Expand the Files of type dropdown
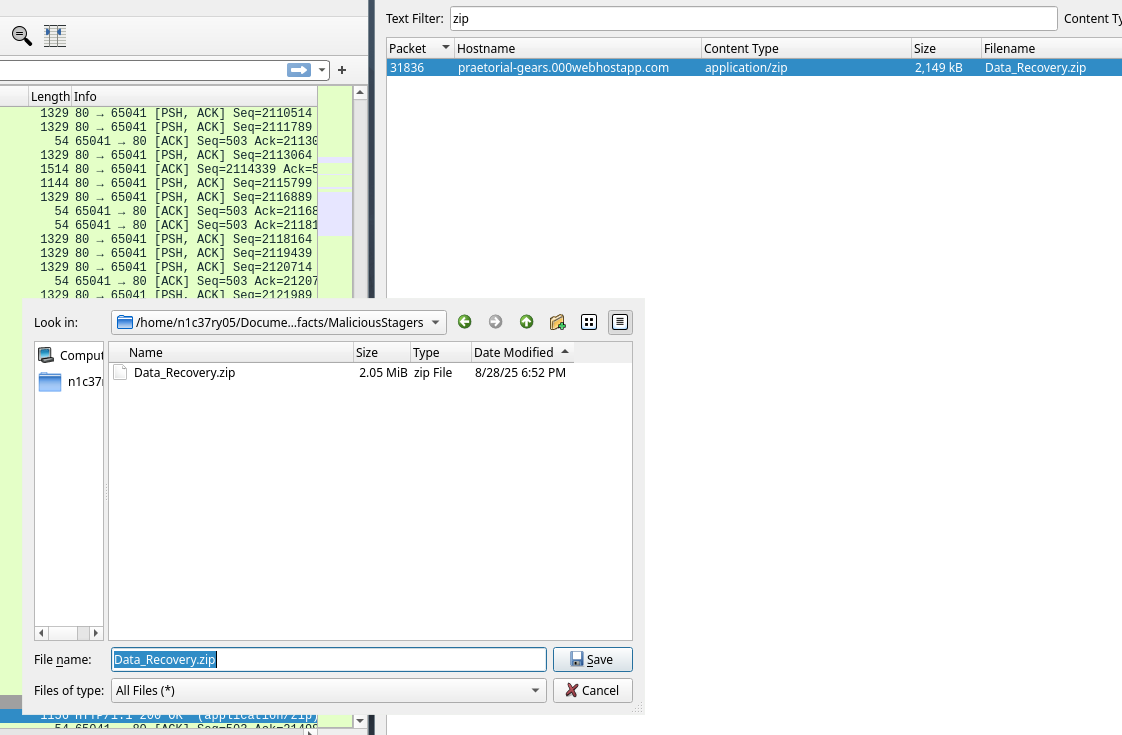Viewport: 1122px width, 735px height. [536, 690]
